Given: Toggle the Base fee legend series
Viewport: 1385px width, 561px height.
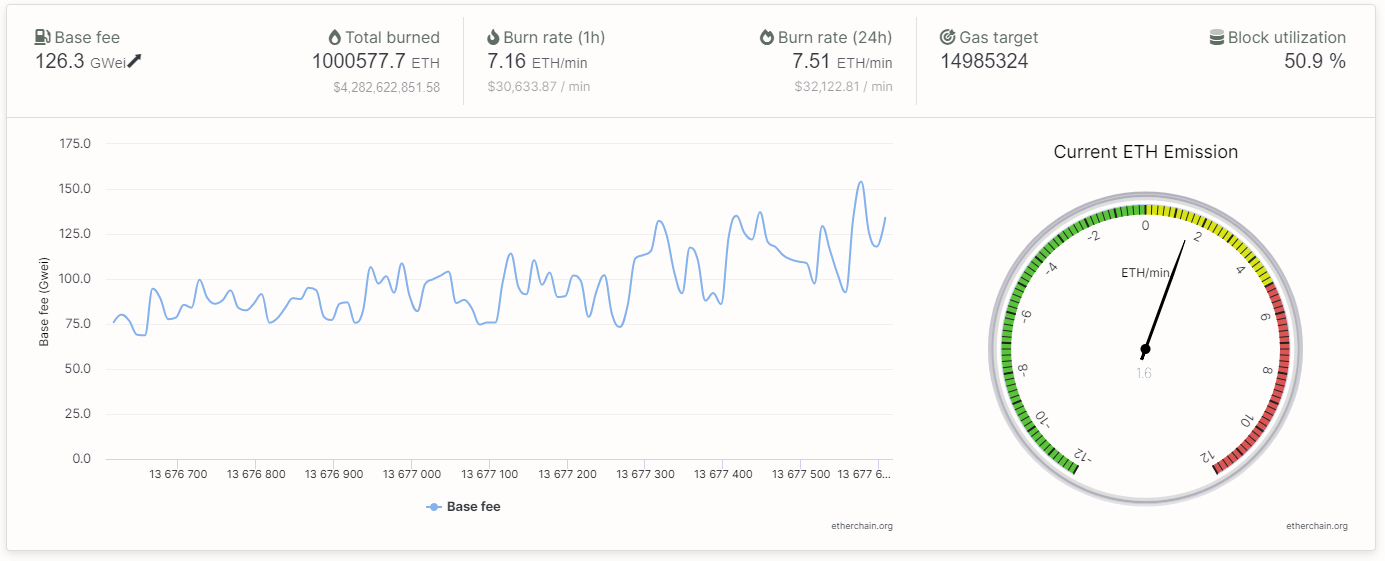Looking at the screenshot, I should tap(464, 507).
